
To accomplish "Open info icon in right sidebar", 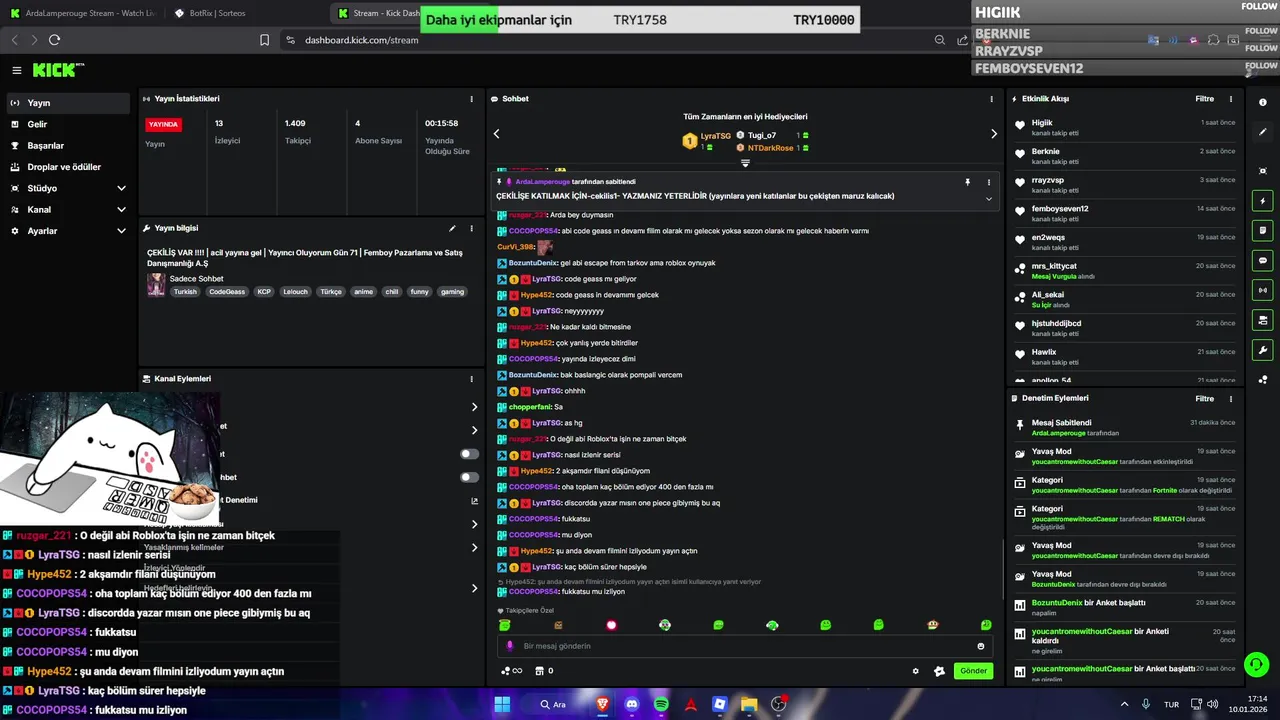I will point(1263,102).
